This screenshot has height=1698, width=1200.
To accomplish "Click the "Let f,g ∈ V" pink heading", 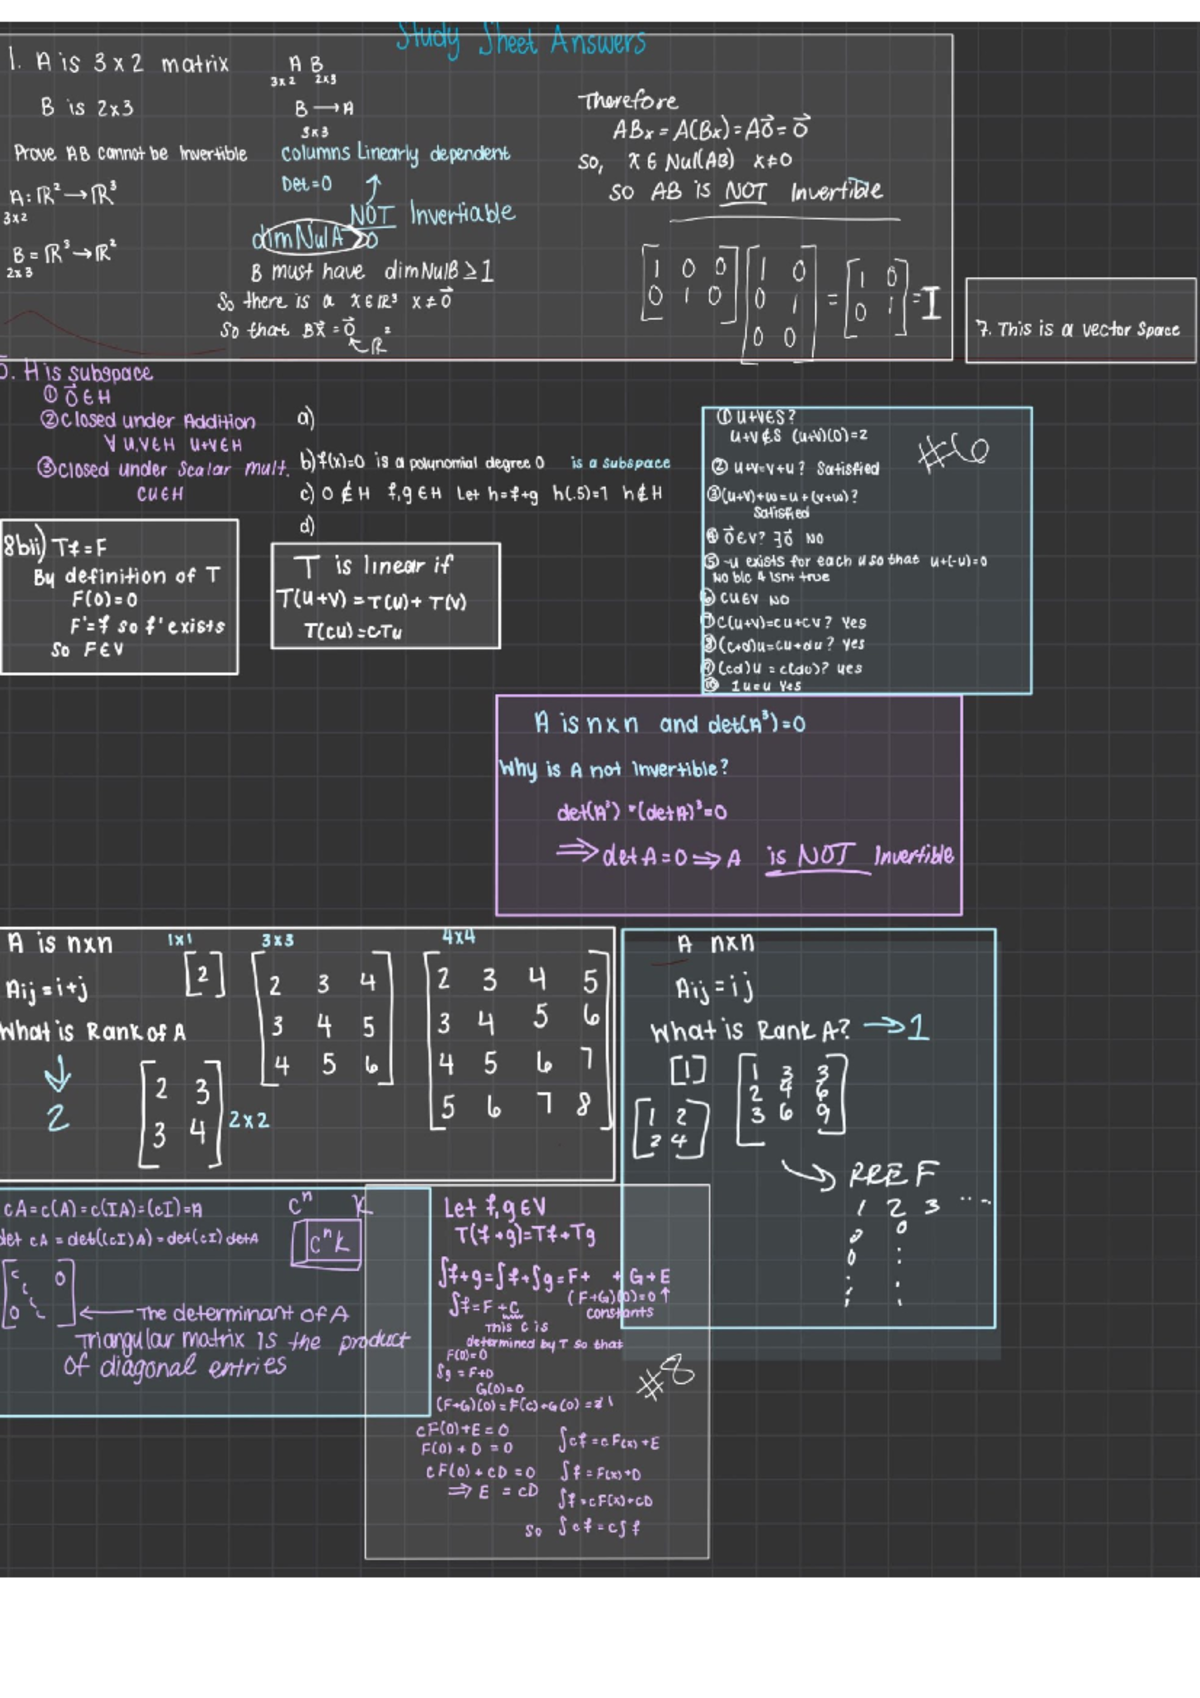I will [495, 1208].
